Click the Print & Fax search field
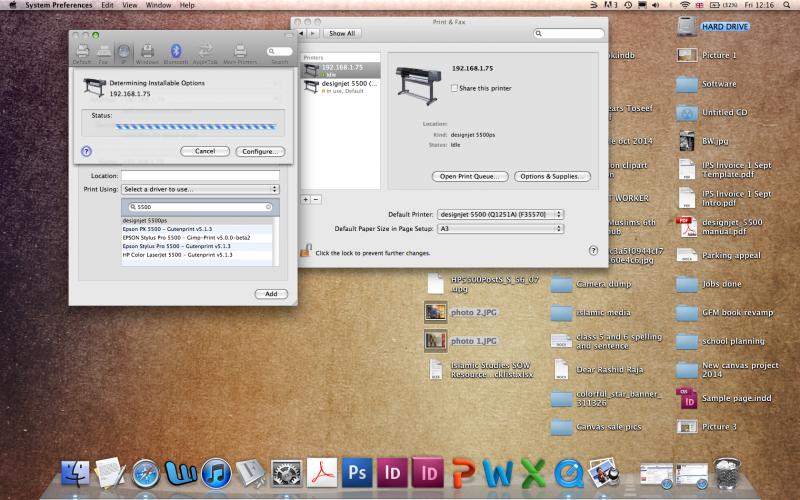 tap(568, 33)
